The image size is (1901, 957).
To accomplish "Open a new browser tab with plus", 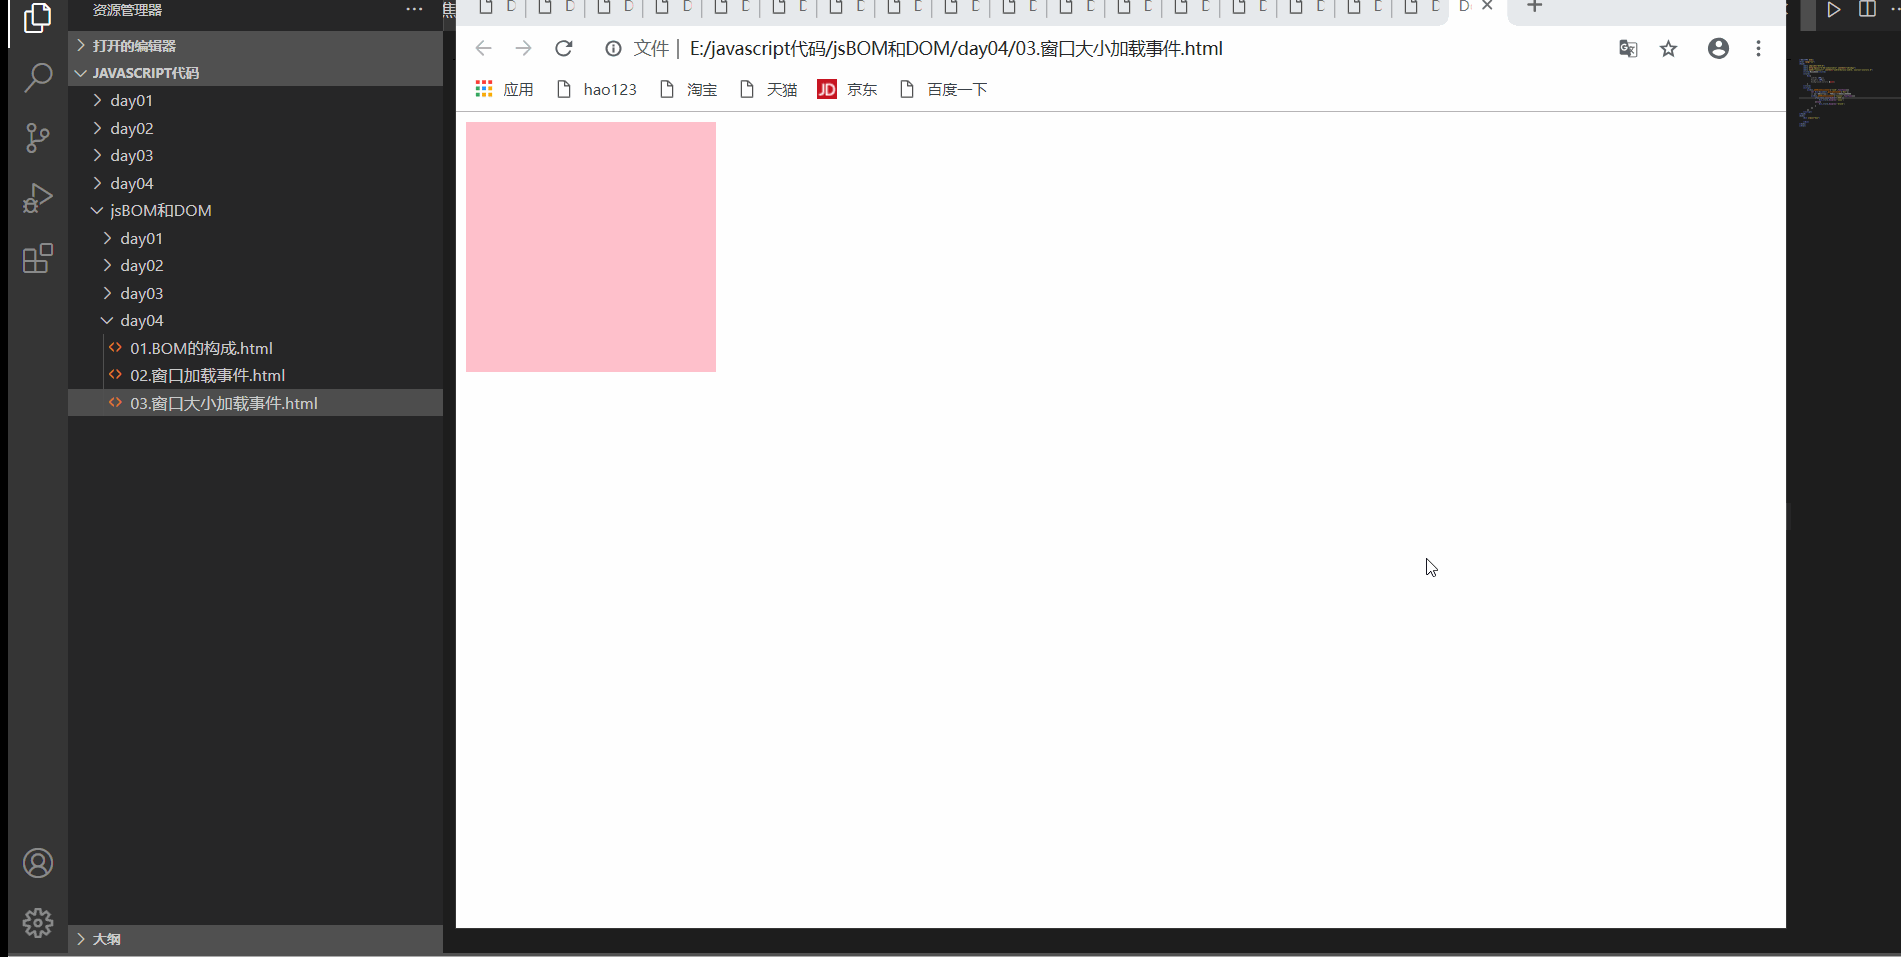I will [x=1534, y=6].
